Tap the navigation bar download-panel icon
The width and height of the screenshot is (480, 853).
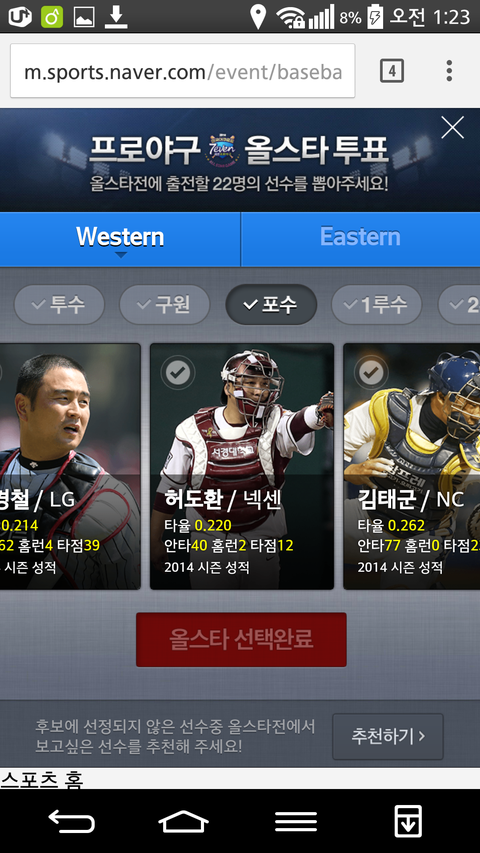[408, 821]
